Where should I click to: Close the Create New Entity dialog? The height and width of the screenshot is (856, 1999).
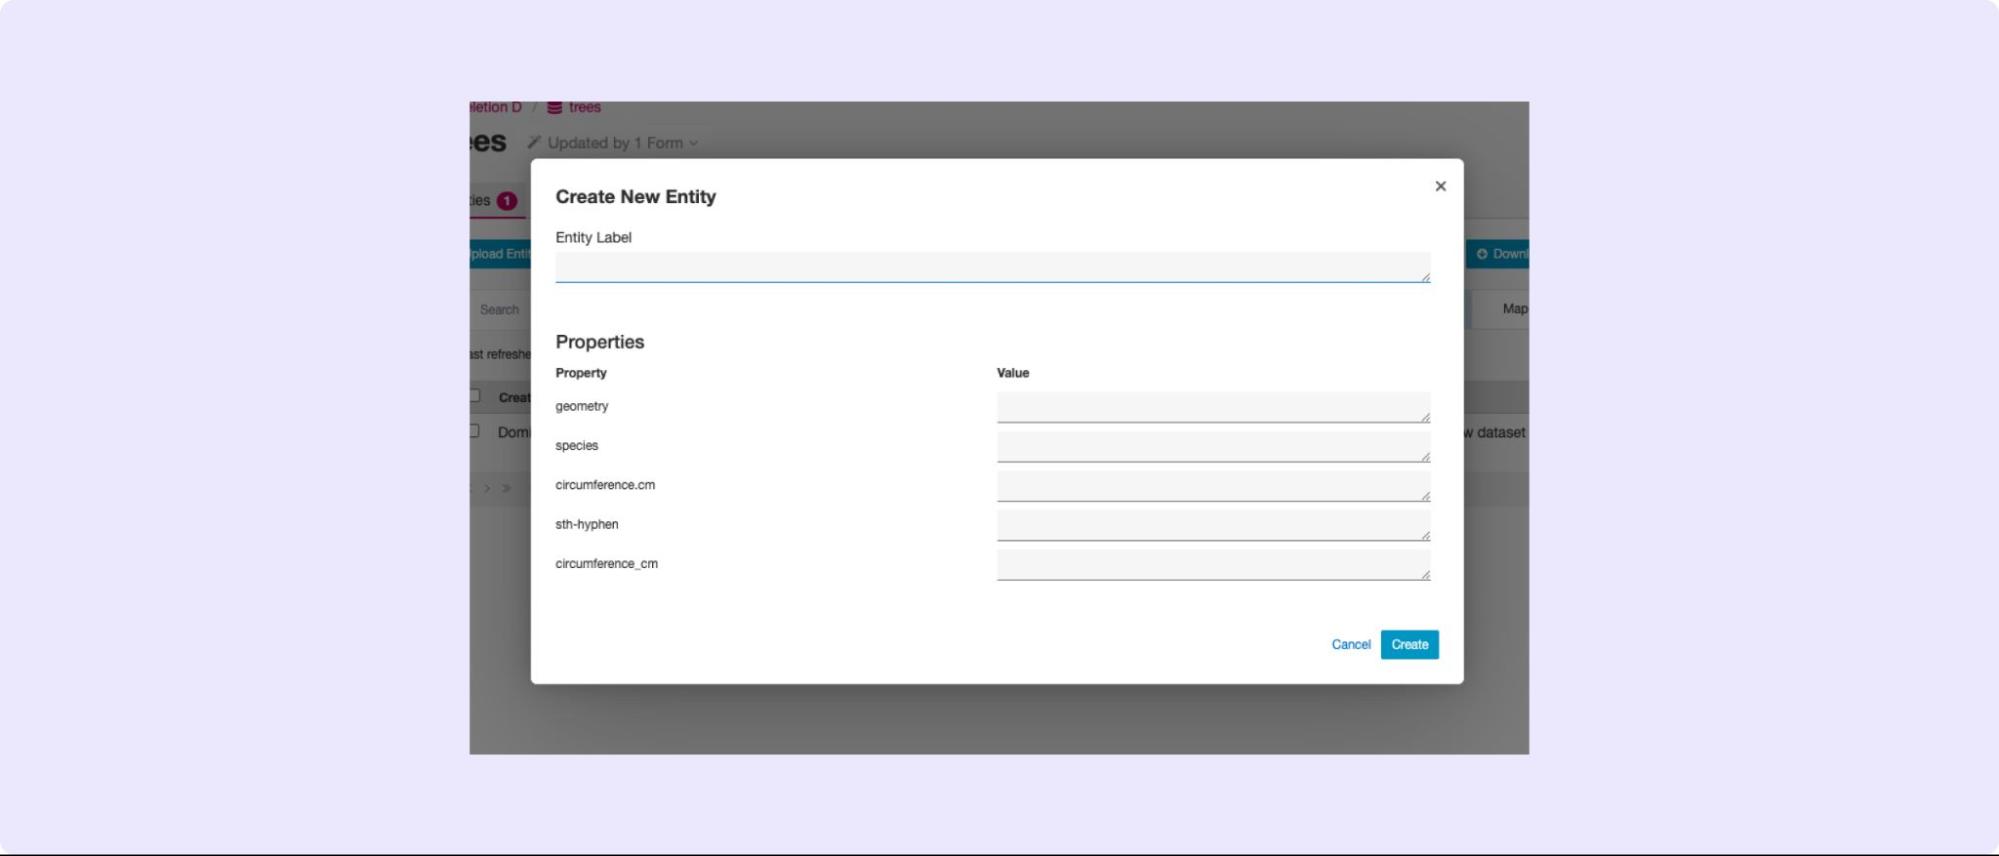(1440, 186)
